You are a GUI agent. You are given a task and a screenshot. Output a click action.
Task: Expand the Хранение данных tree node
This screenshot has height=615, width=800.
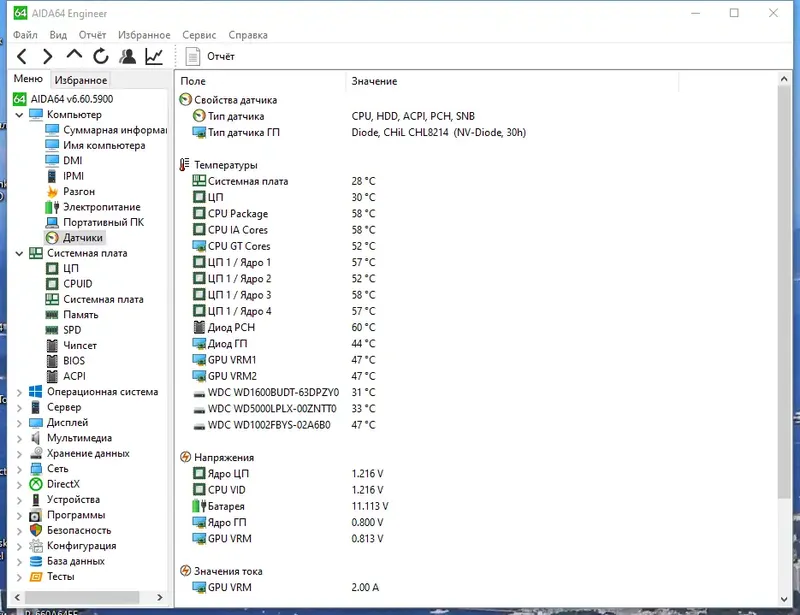pyautogui.click(x=19, y=454)
